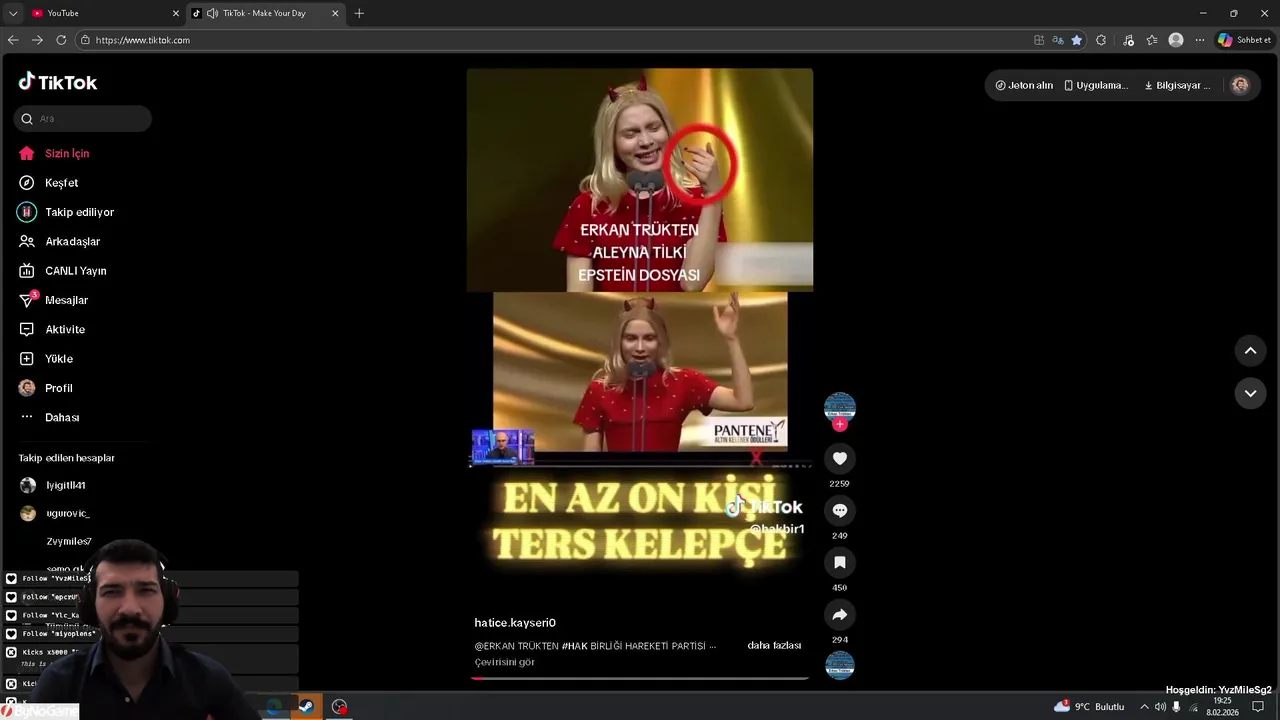Follow creator with red plus badge
This screenshot has width=1280, height=720.
click(x=840, y=425)
